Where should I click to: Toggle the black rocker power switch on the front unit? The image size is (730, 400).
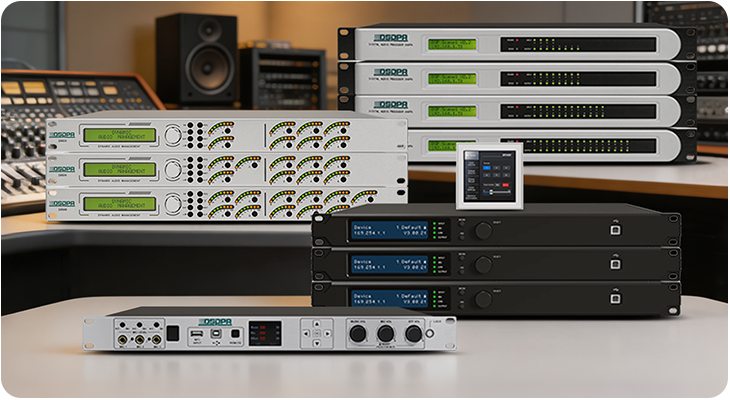173,333
